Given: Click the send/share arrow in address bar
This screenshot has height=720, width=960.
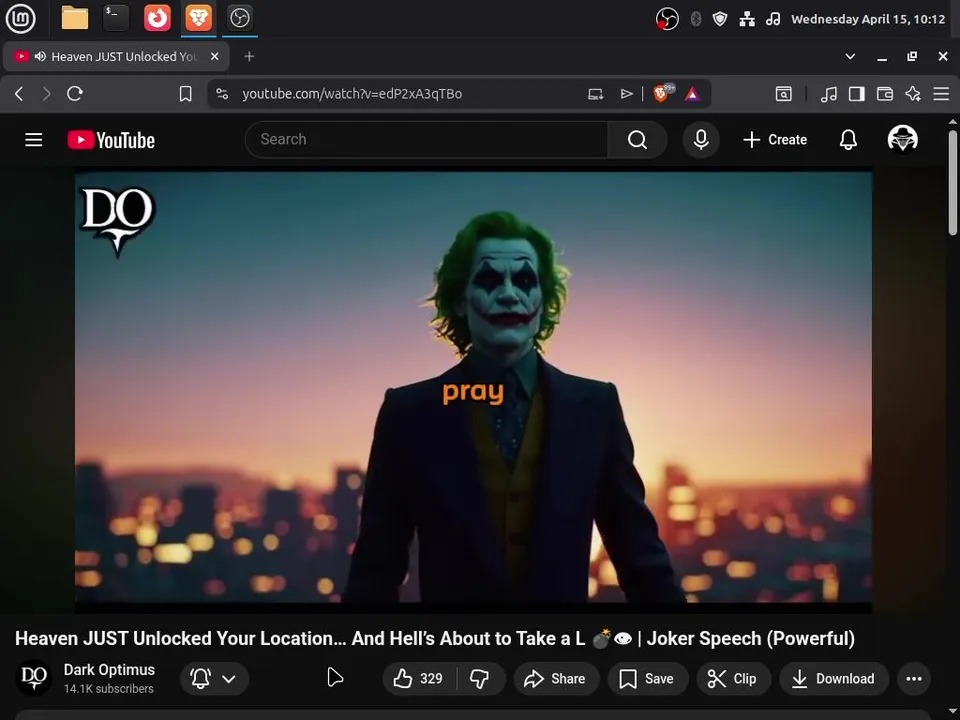Looking at the screenshot, I should pyautogui.click(x=626, y=94).
